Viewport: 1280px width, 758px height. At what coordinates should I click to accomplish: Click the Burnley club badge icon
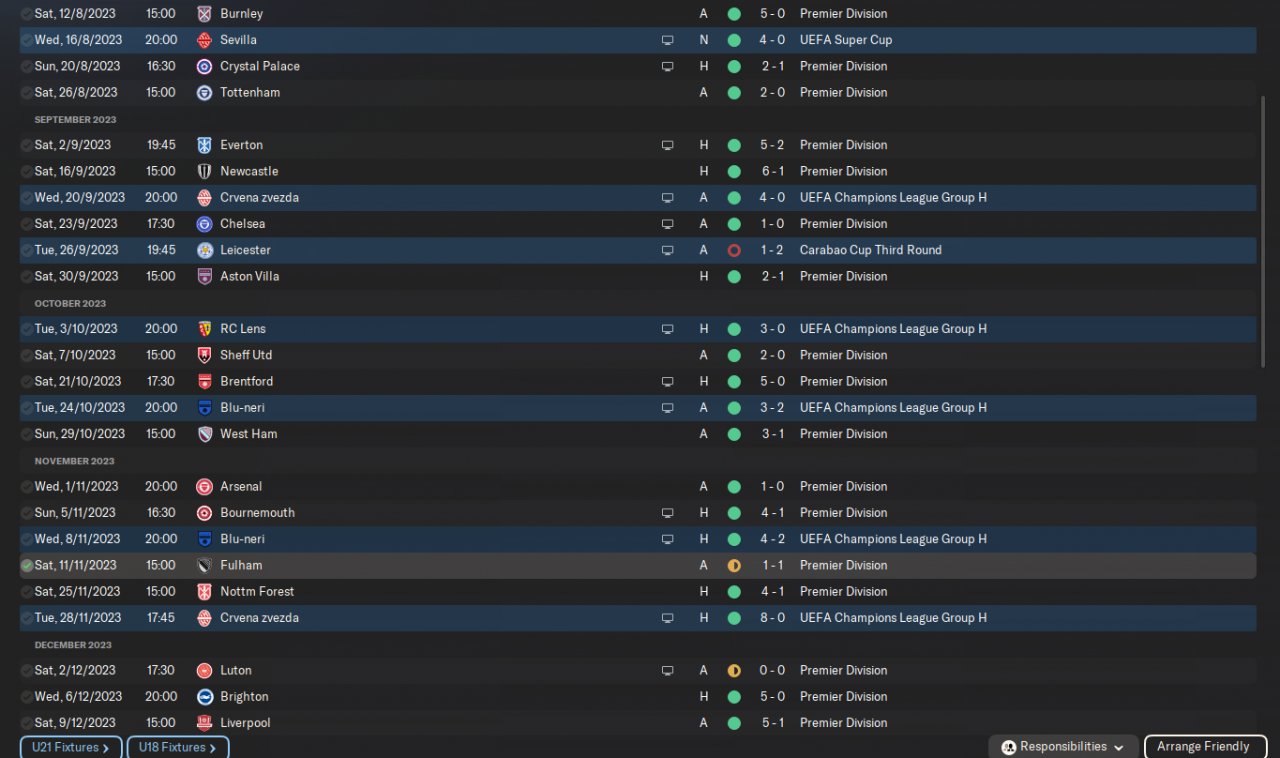click(x=204, y=14)
